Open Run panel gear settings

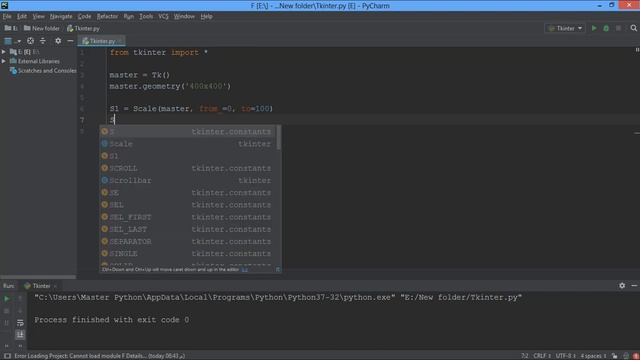tap(622, 286)
